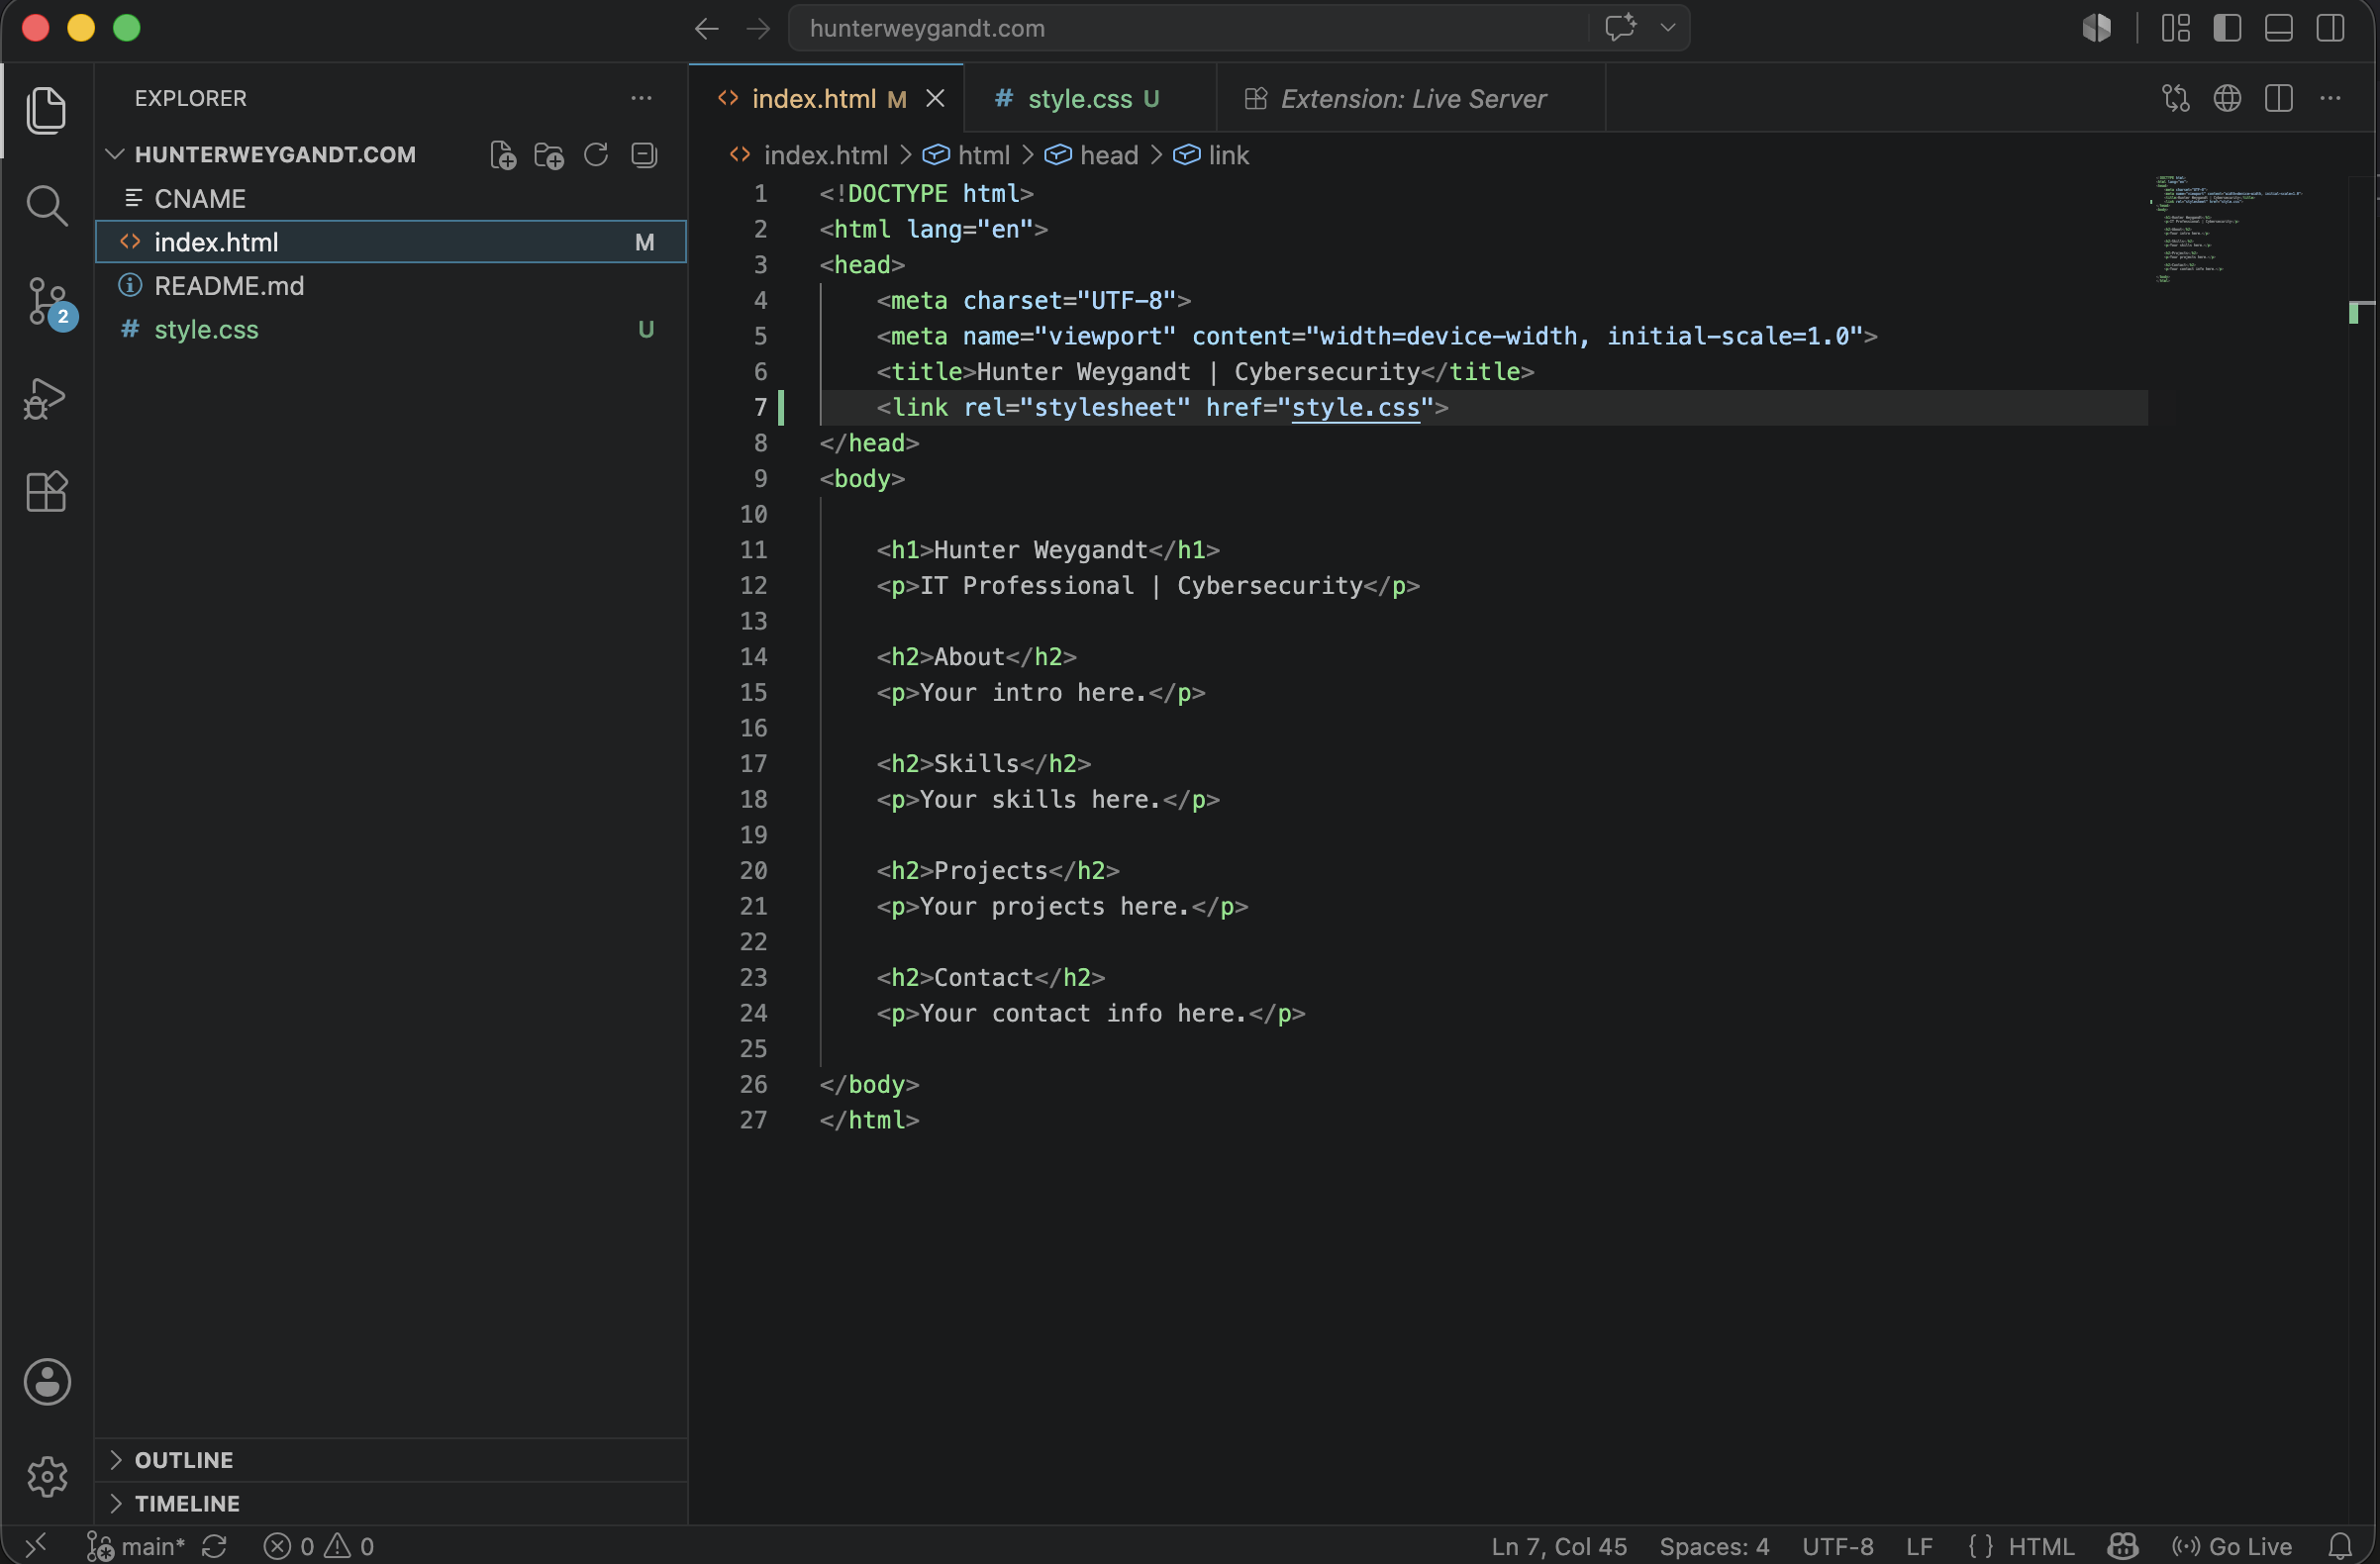The width and height of the screenshot is (2380, 1564).
Task: Select encoding UTF-8 in status bar
Action: point(1837,1546)
